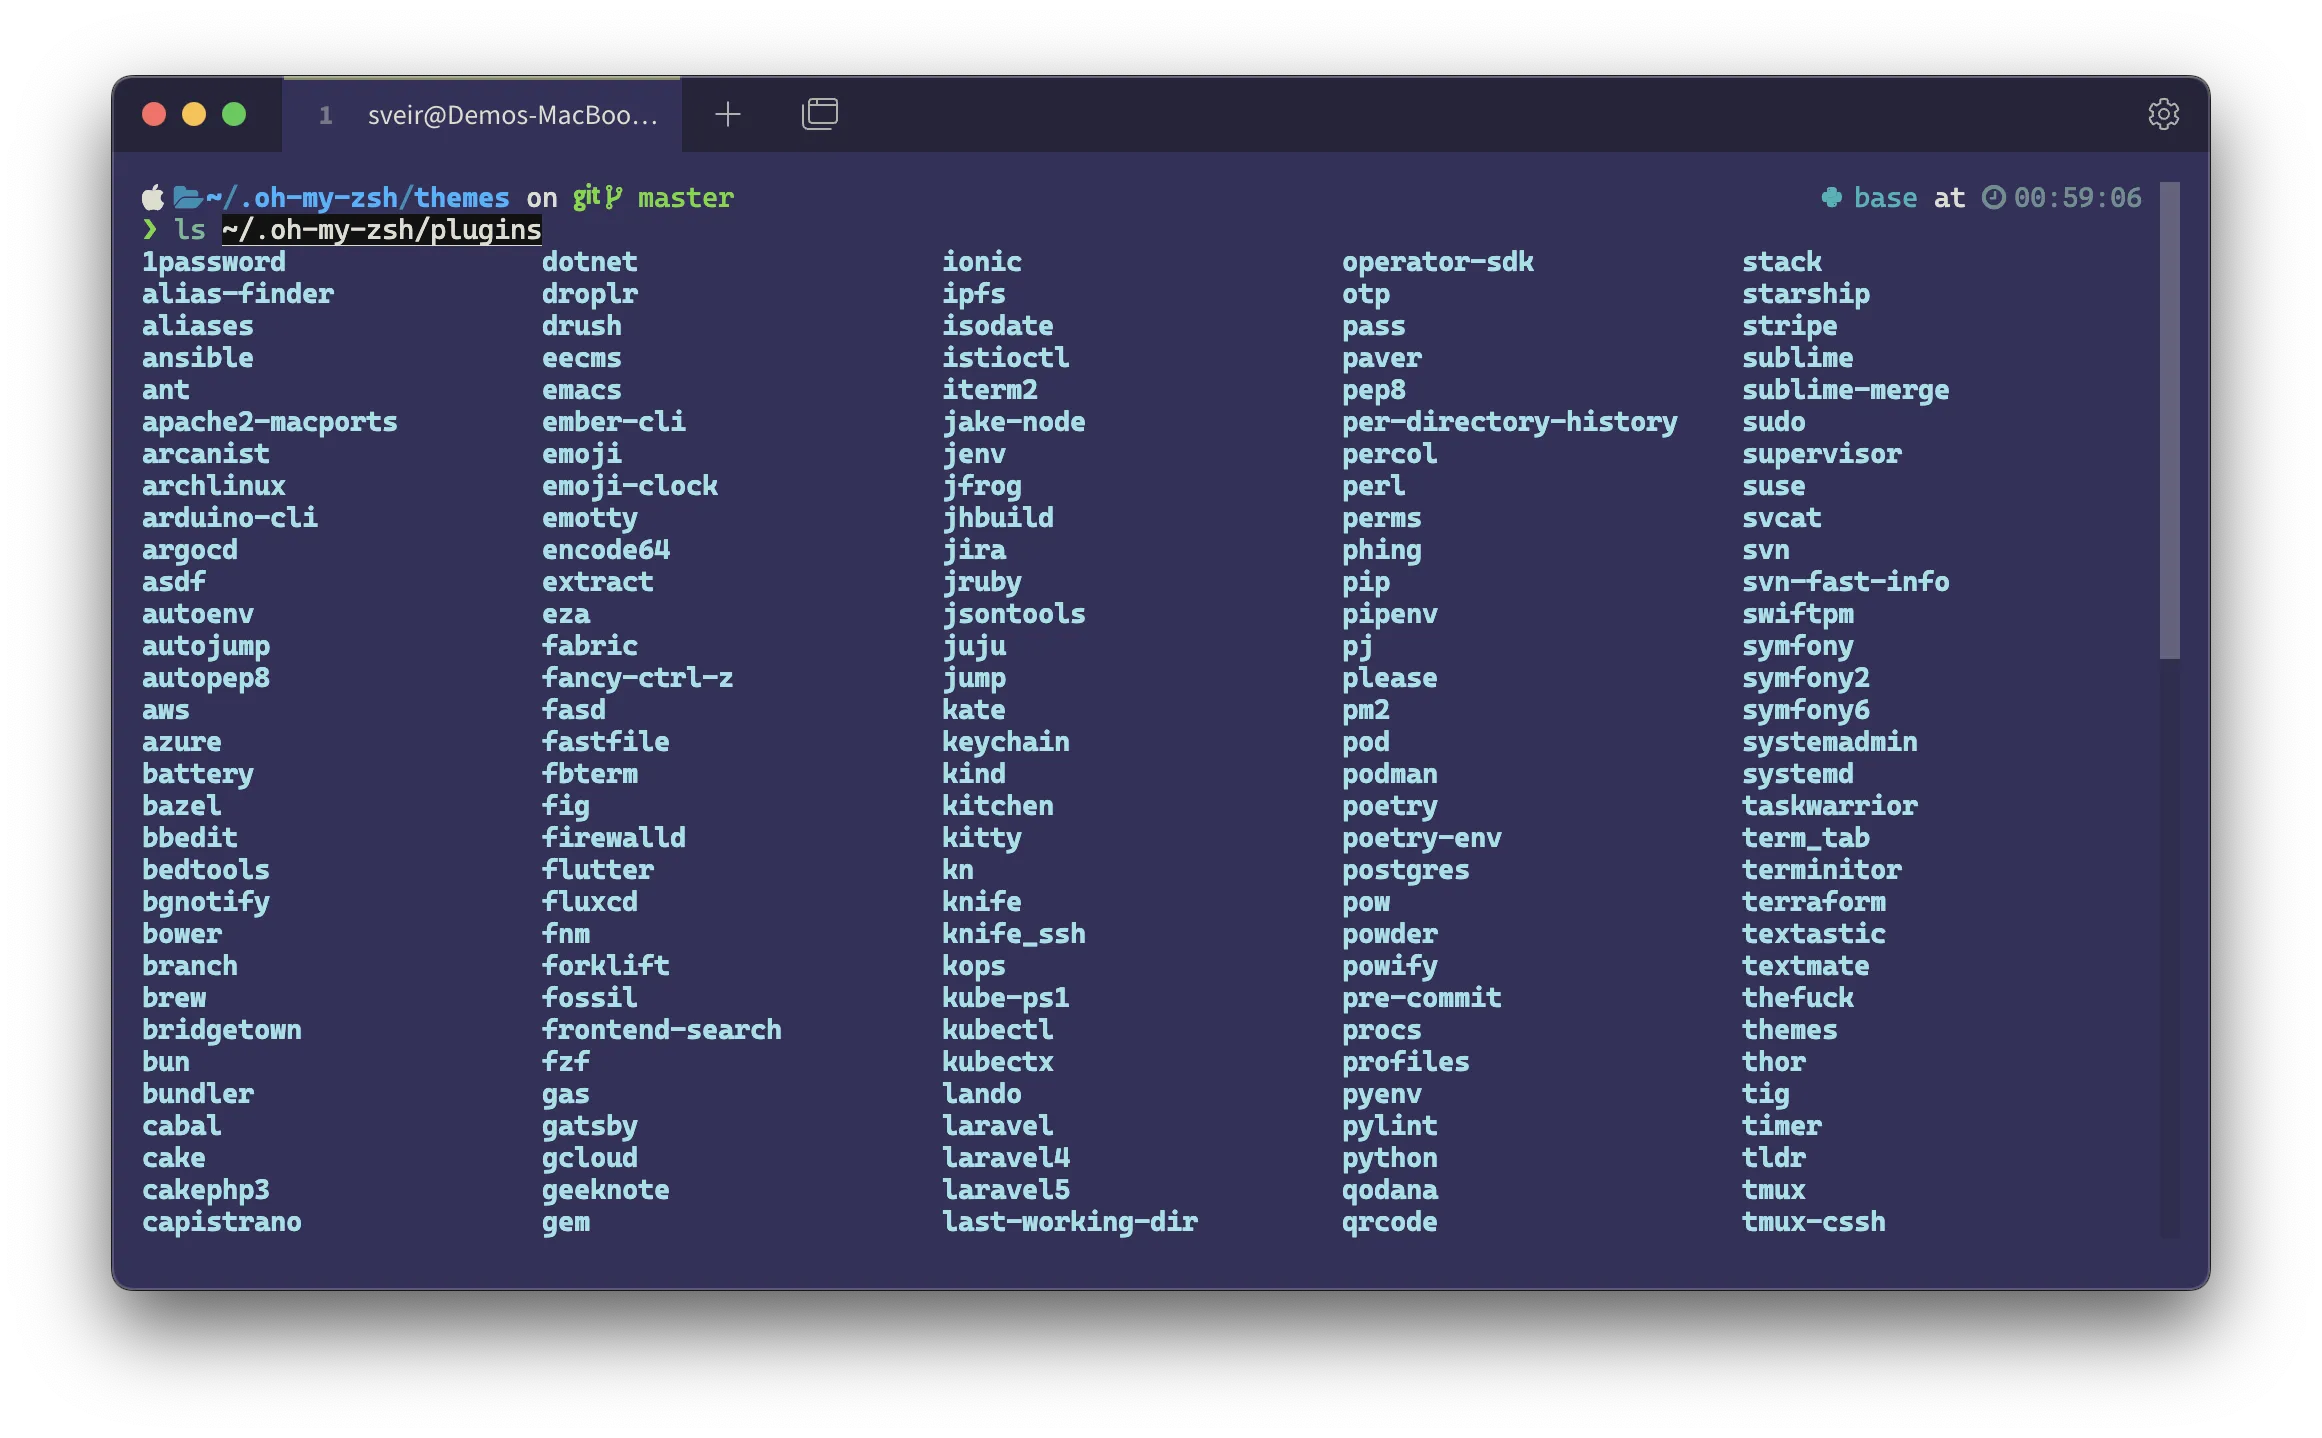Image resolution: width=2322 pixels, height=1438 pixels.
Task: Select the sveir@Demos-MacBoo… tab
Action: point(482,115)
